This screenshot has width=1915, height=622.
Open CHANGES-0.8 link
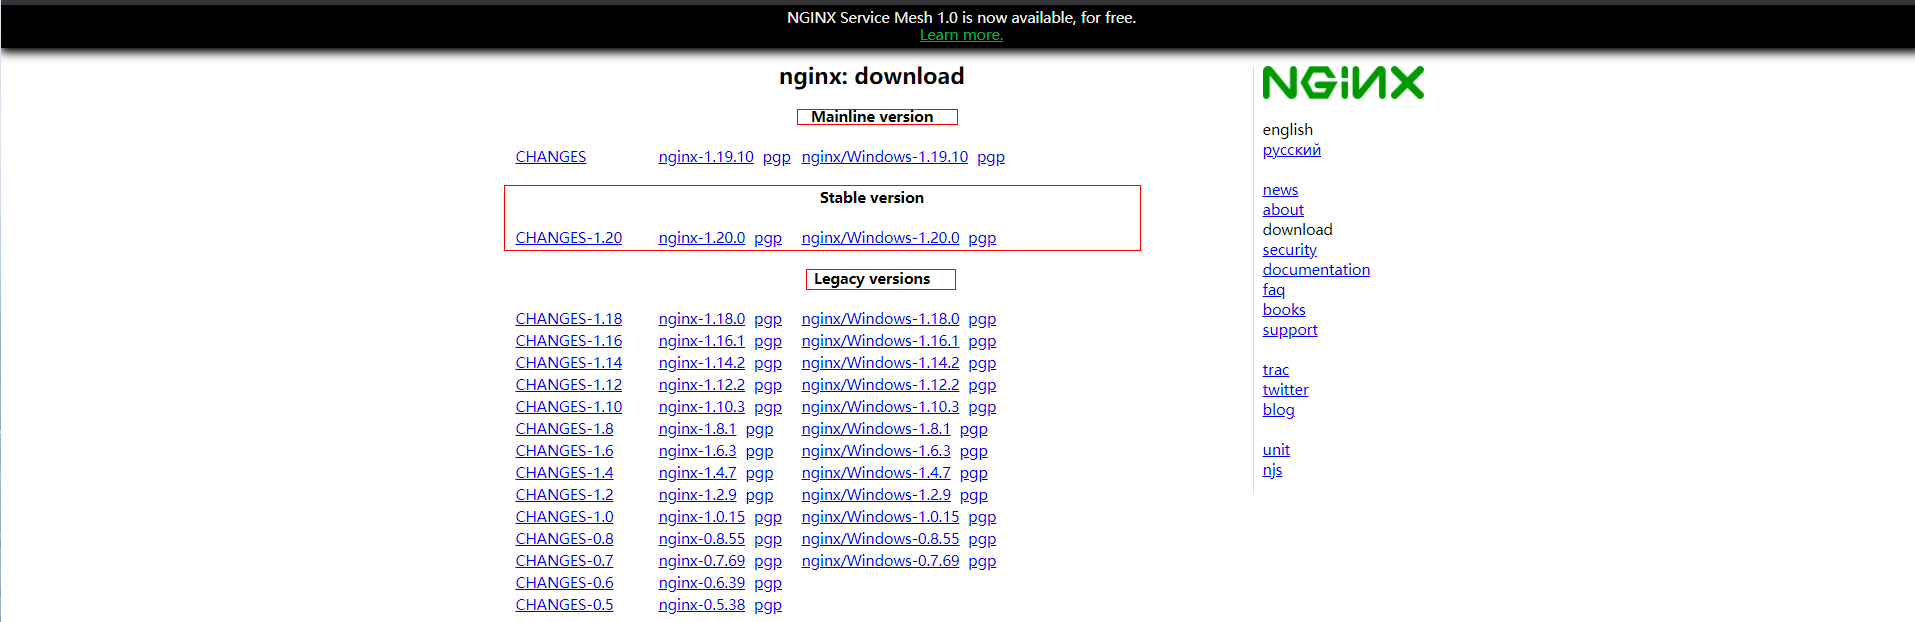[x=565, y=539]
